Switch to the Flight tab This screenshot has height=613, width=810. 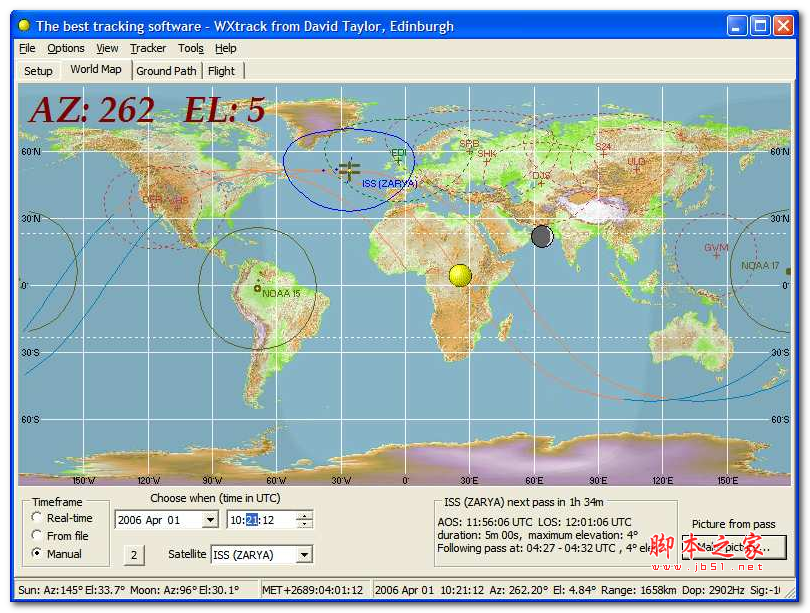[222, 71]
